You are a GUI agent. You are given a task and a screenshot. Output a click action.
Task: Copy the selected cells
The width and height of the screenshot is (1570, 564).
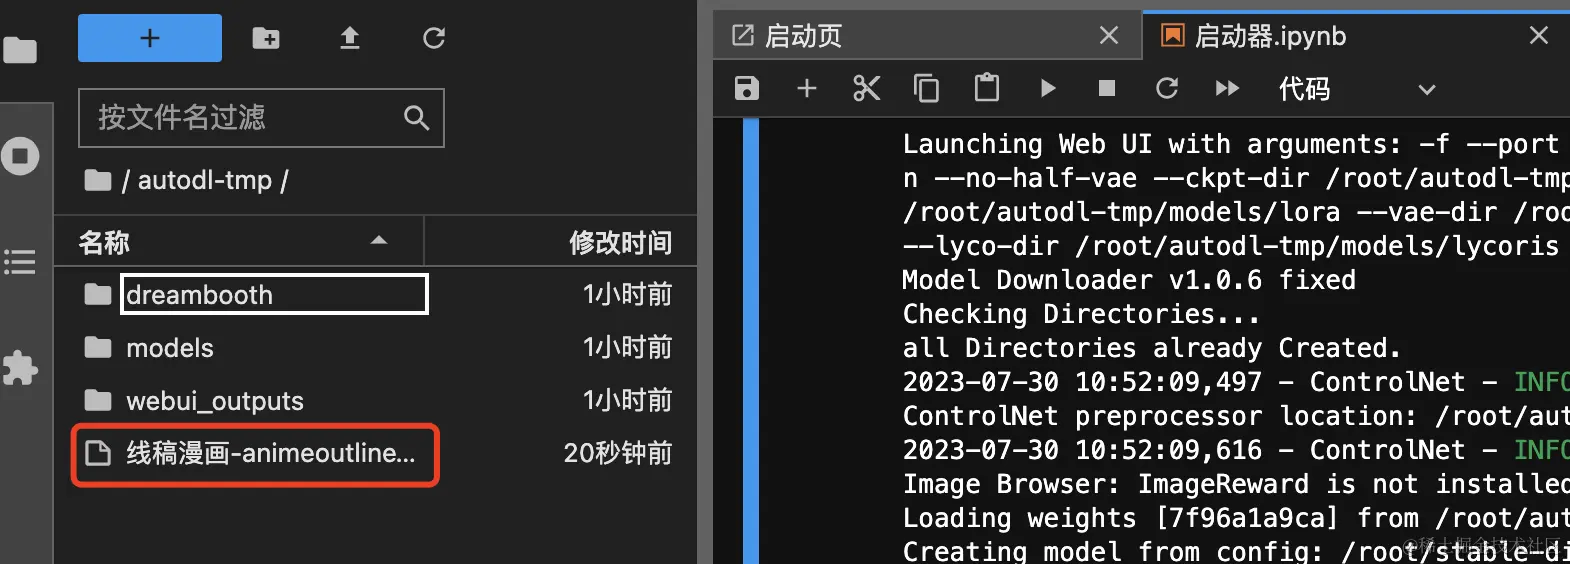point(927,89)
